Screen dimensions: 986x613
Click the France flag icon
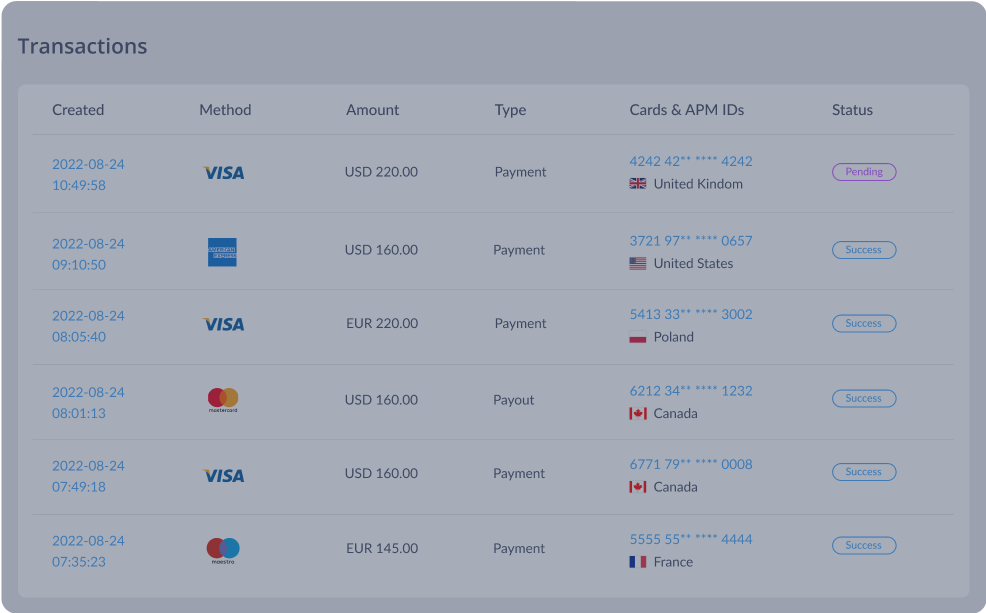(638, 562)
